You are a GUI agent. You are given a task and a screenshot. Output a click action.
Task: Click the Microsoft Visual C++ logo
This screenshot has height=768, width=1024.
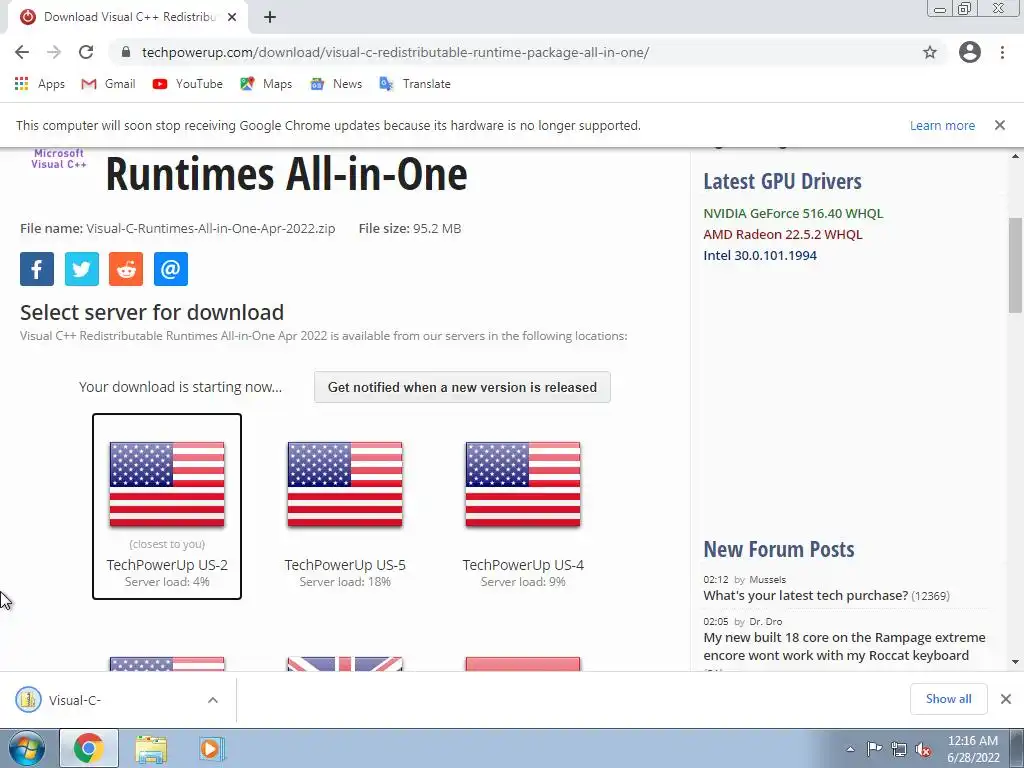59,159
